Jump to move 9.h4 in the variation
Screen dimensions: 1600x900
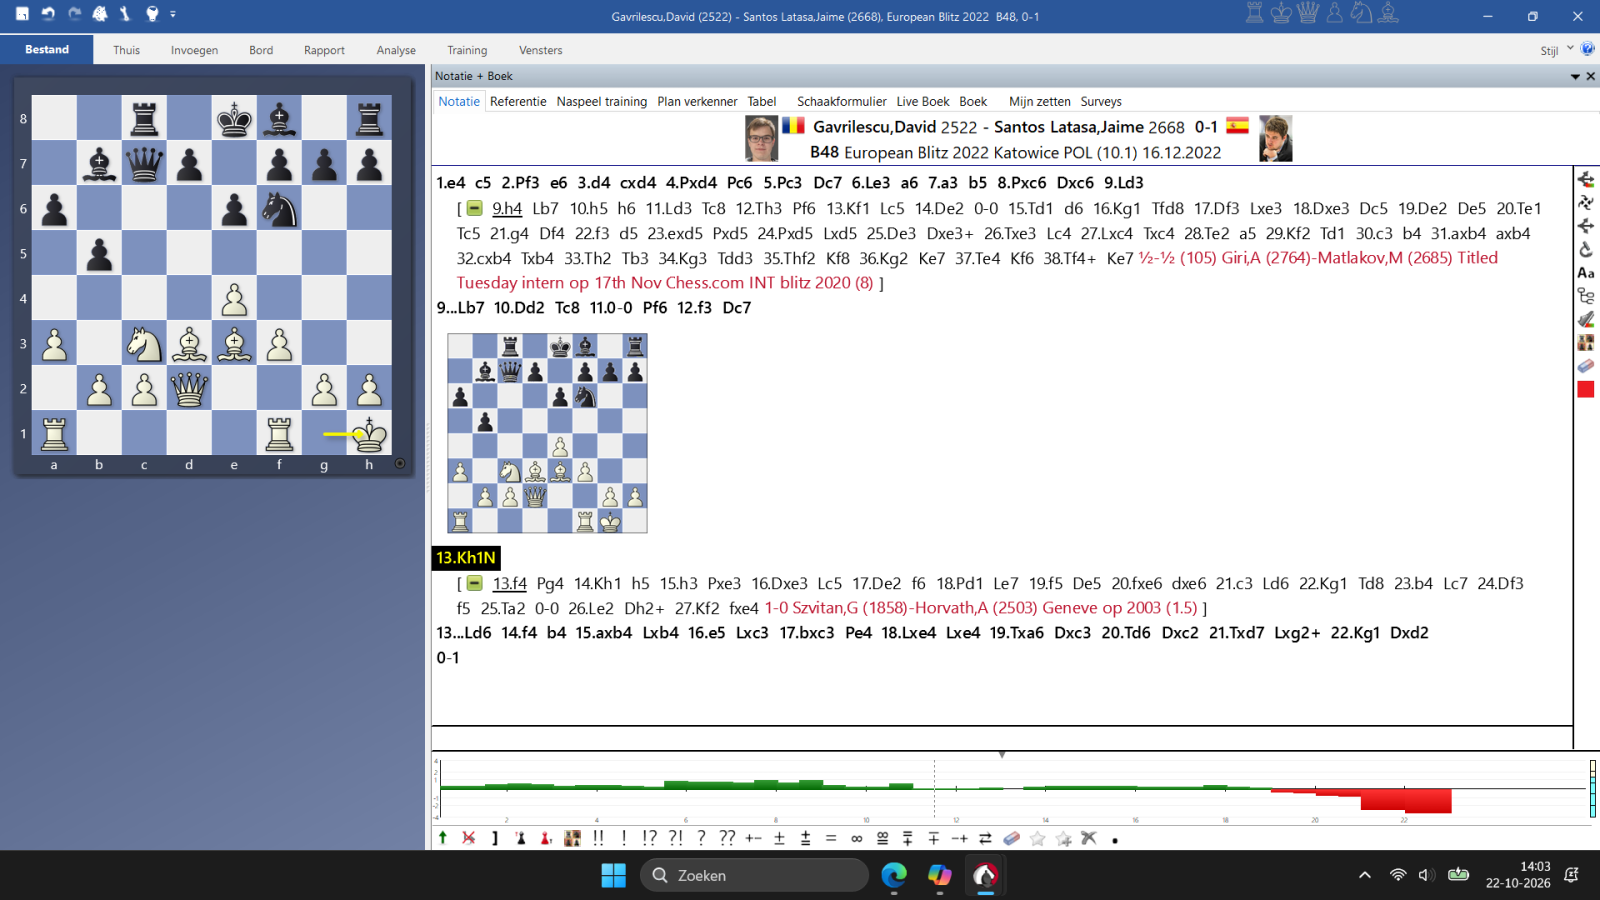point(507,208)
